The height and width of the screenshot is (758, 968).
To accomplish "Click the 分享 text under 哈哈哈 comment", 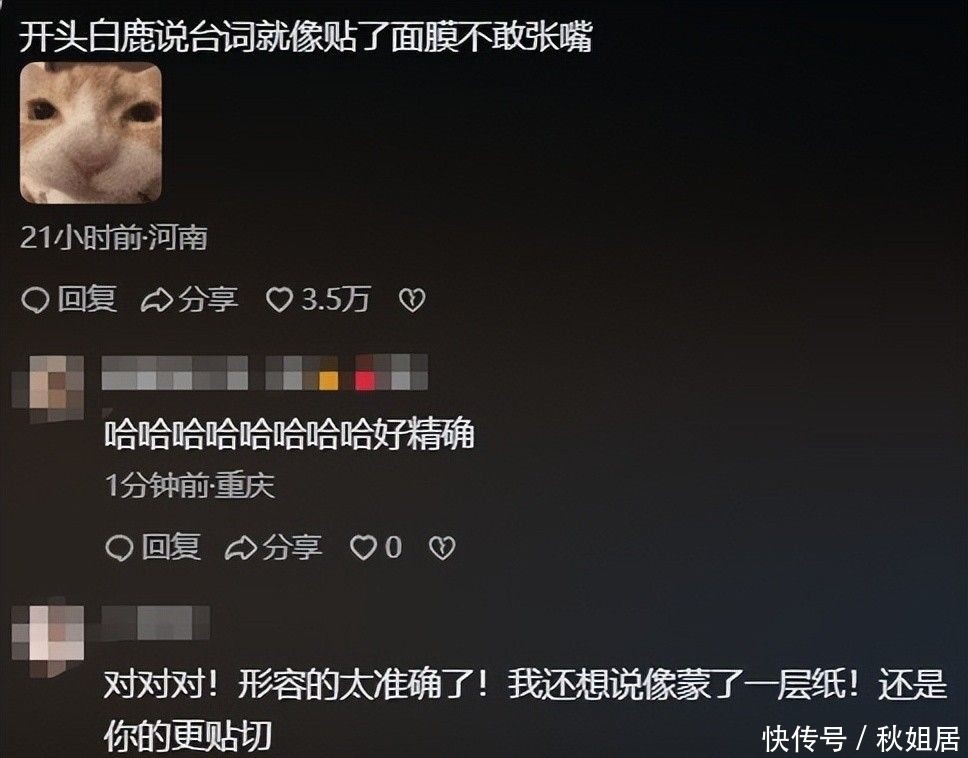I will (292, 547).
